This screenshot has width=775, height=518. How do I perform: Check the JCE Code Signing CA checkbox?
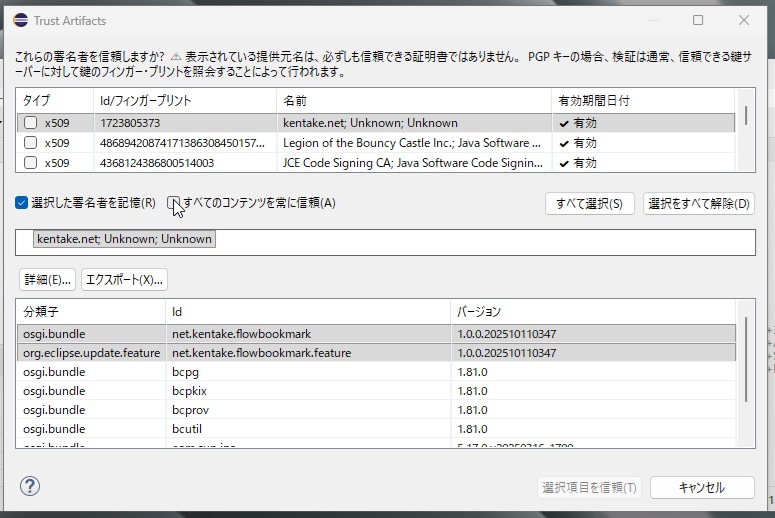[x=31, y=162]
